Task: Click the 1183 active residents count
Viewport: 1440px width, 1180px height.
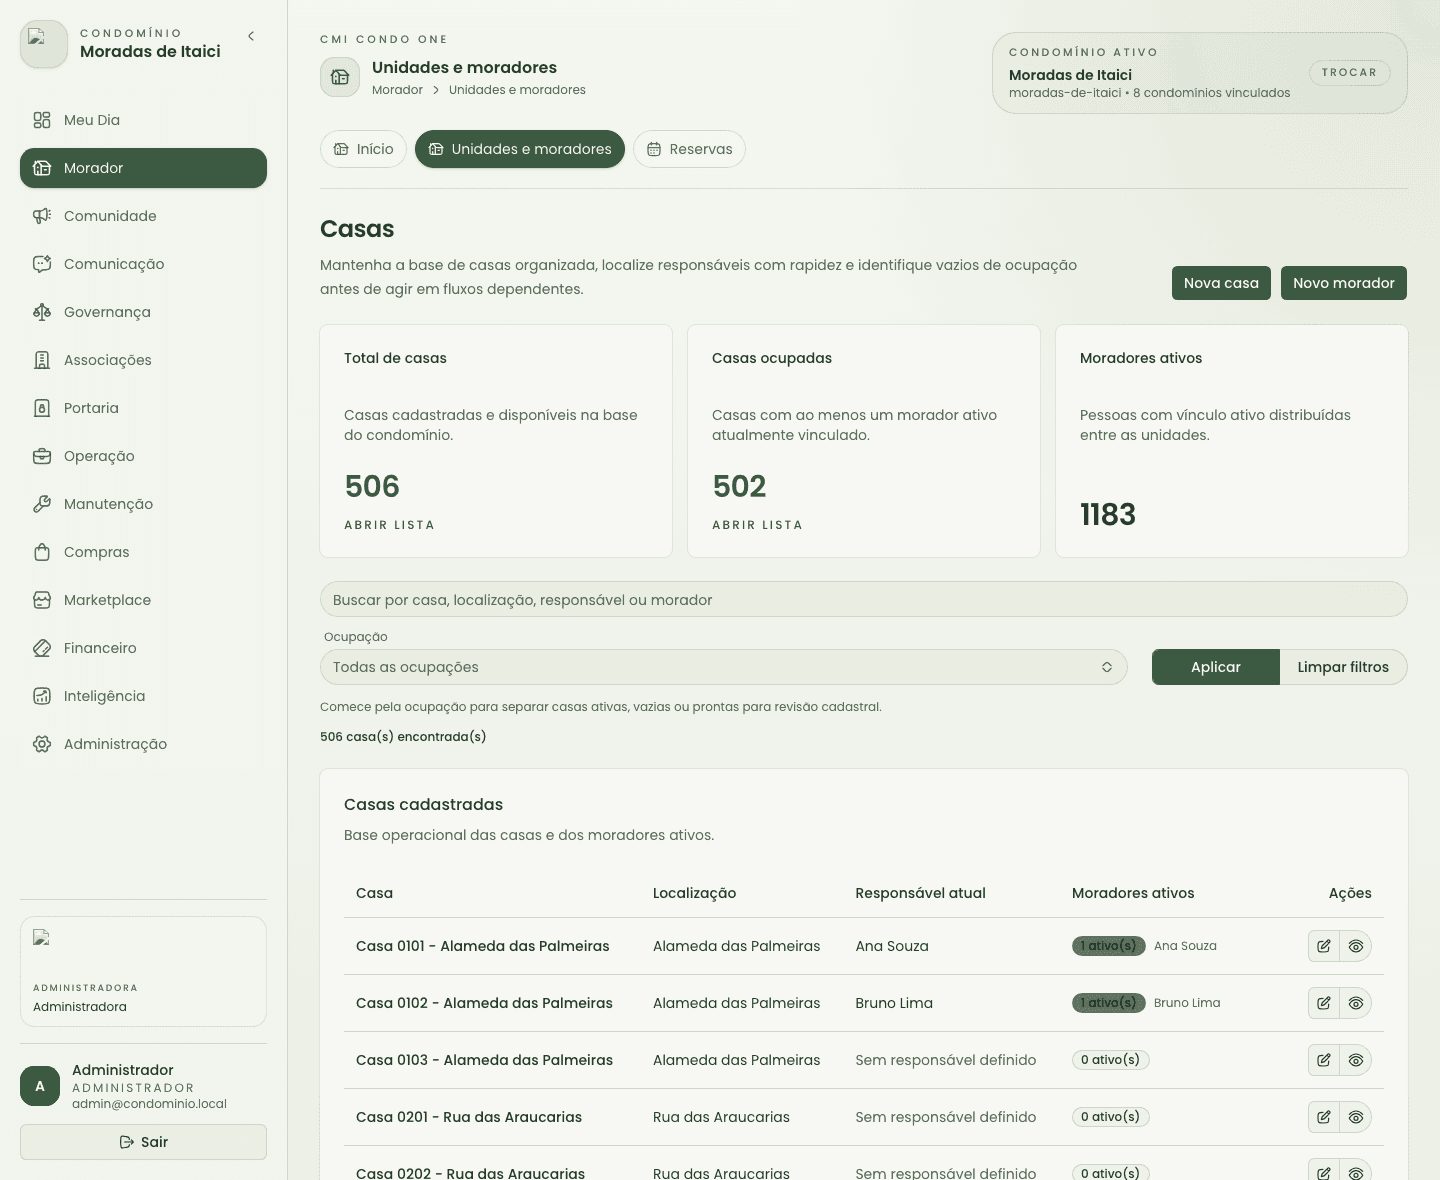Action: (1108, 514)
